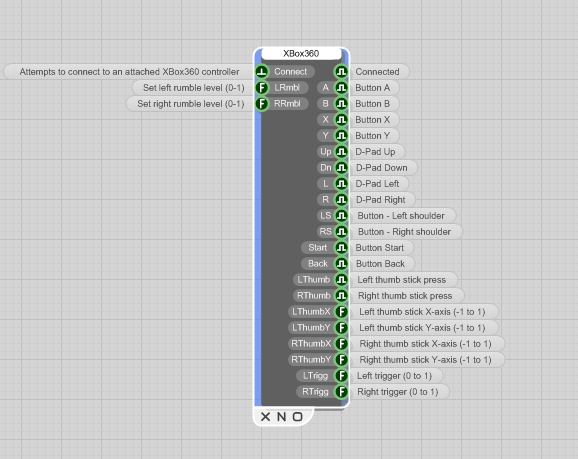Select the LTrigg output label

(315, 376)
